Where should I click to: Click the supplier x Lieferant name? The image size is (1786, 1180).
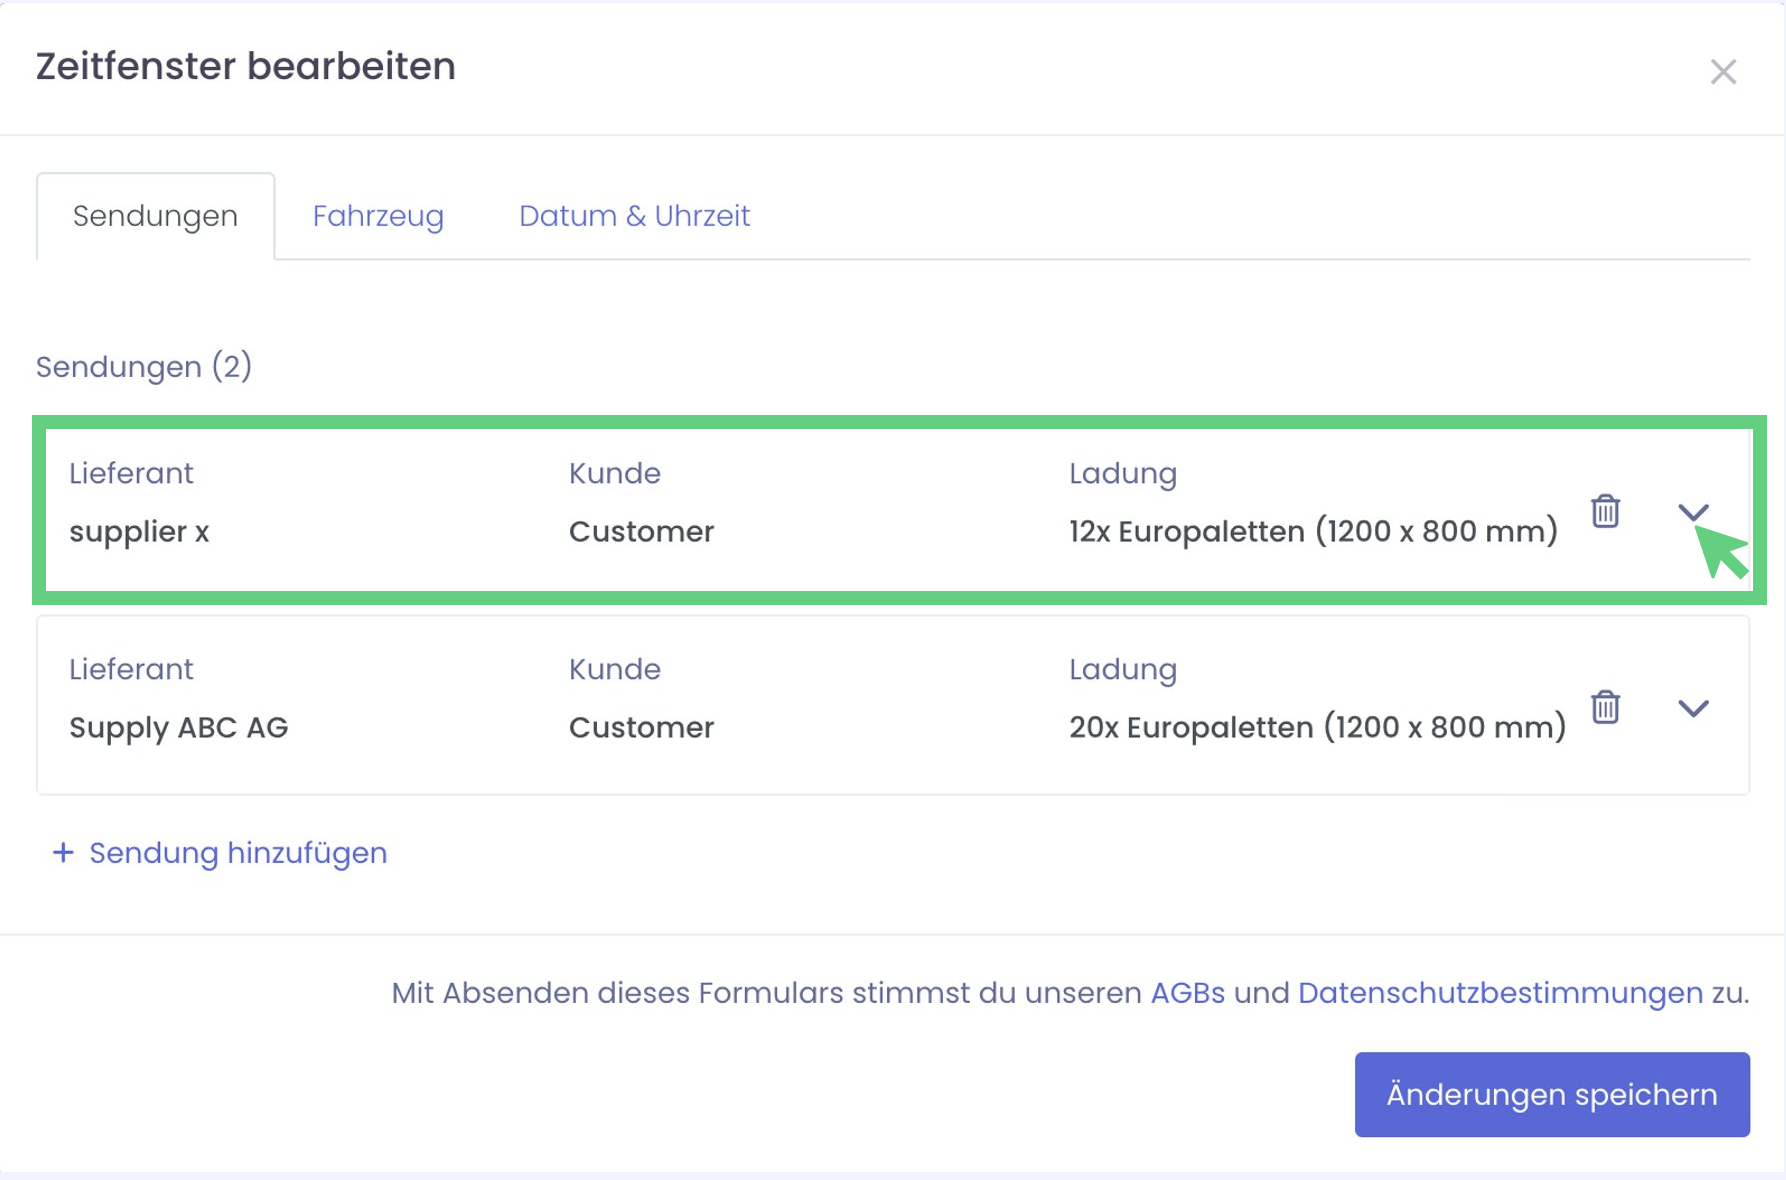pyautogui.click(x=139, y=531)
